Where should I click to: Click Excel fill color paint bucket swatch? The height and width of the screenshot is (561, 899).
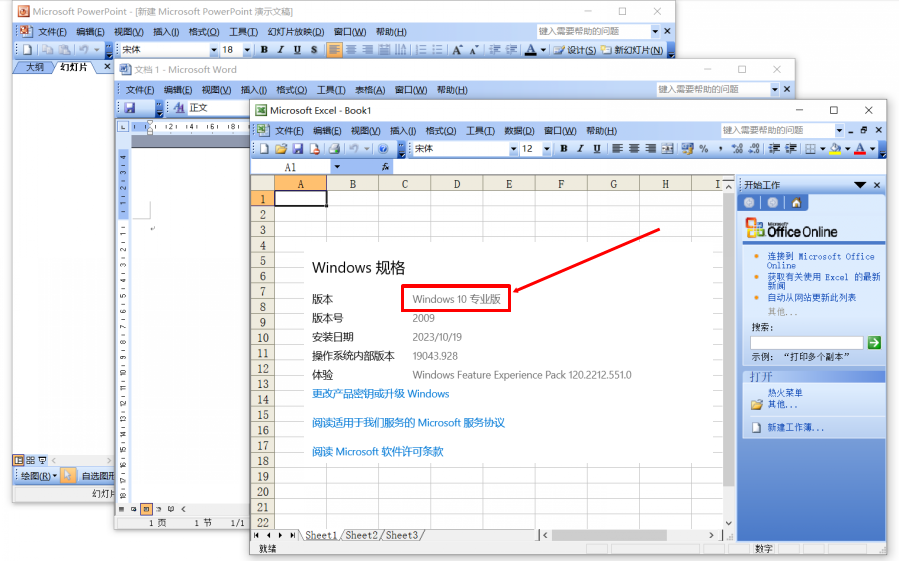point(835,149)
